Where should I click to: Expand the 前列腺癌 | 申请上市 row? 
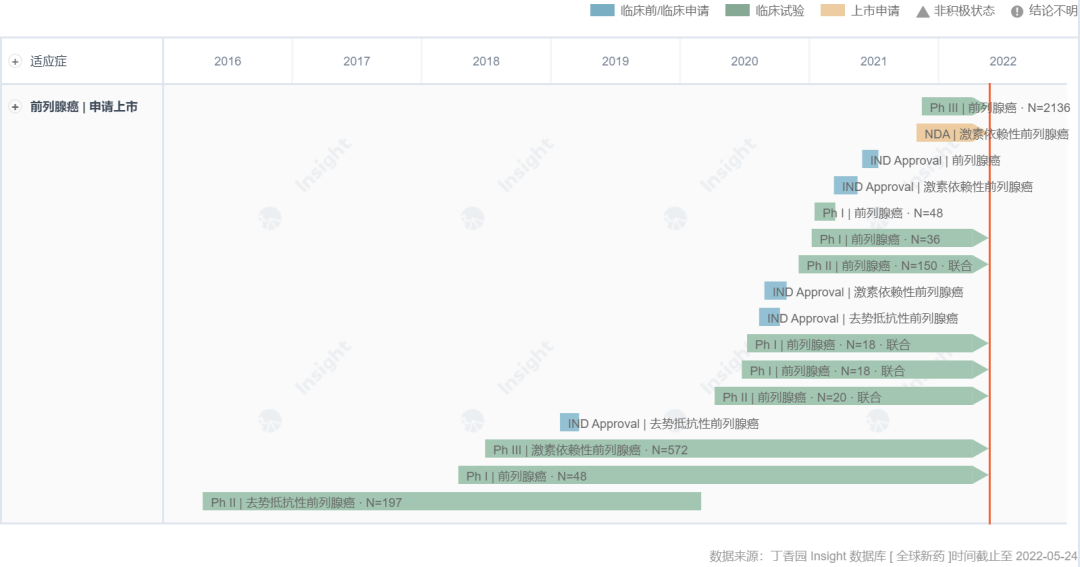15,107
